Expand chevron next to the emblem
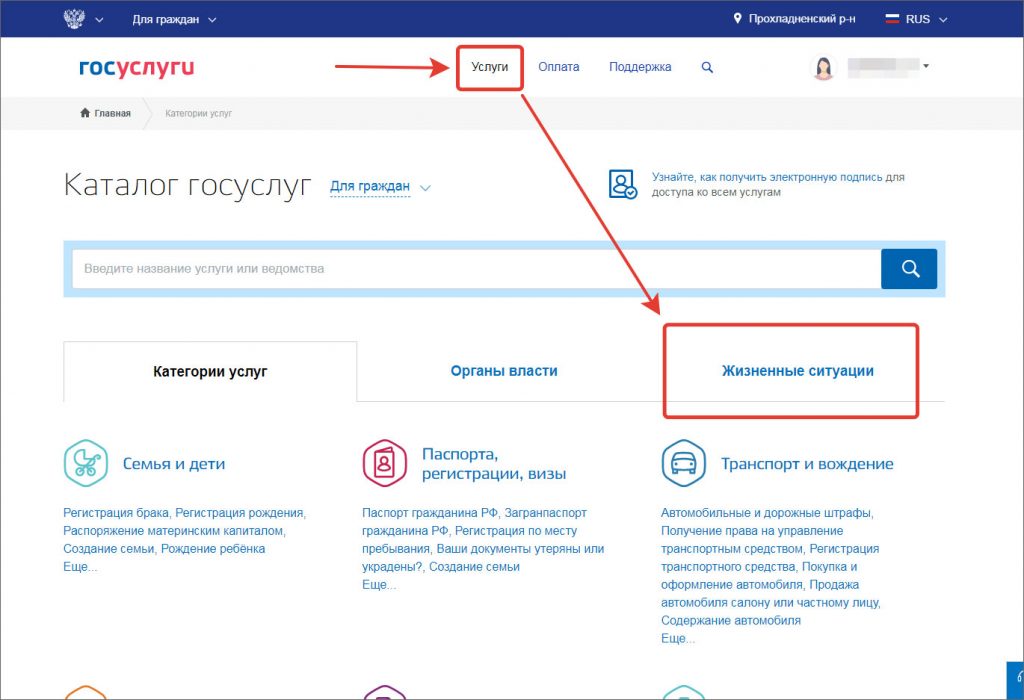This screenshot has height=700, width=1024. point(99,20)
